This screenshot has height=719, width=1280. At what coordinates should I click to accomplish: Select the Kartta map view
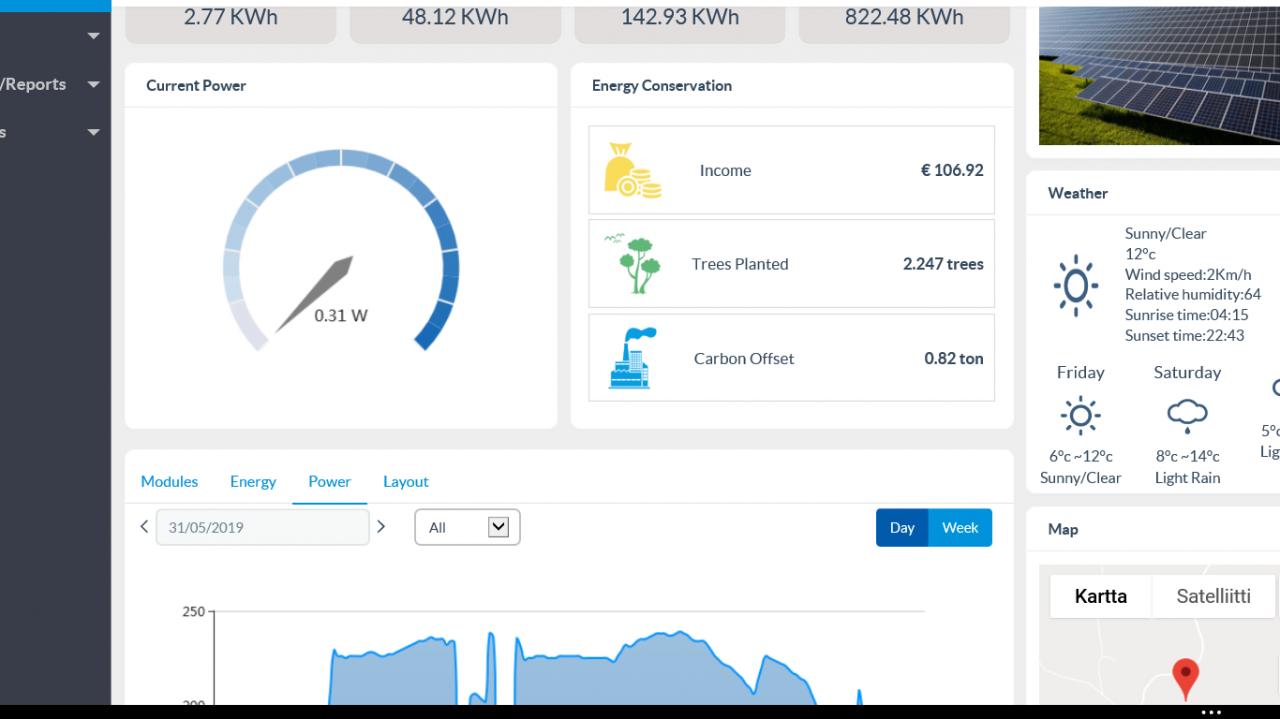pyautogui.click(x=1100, y=596)
